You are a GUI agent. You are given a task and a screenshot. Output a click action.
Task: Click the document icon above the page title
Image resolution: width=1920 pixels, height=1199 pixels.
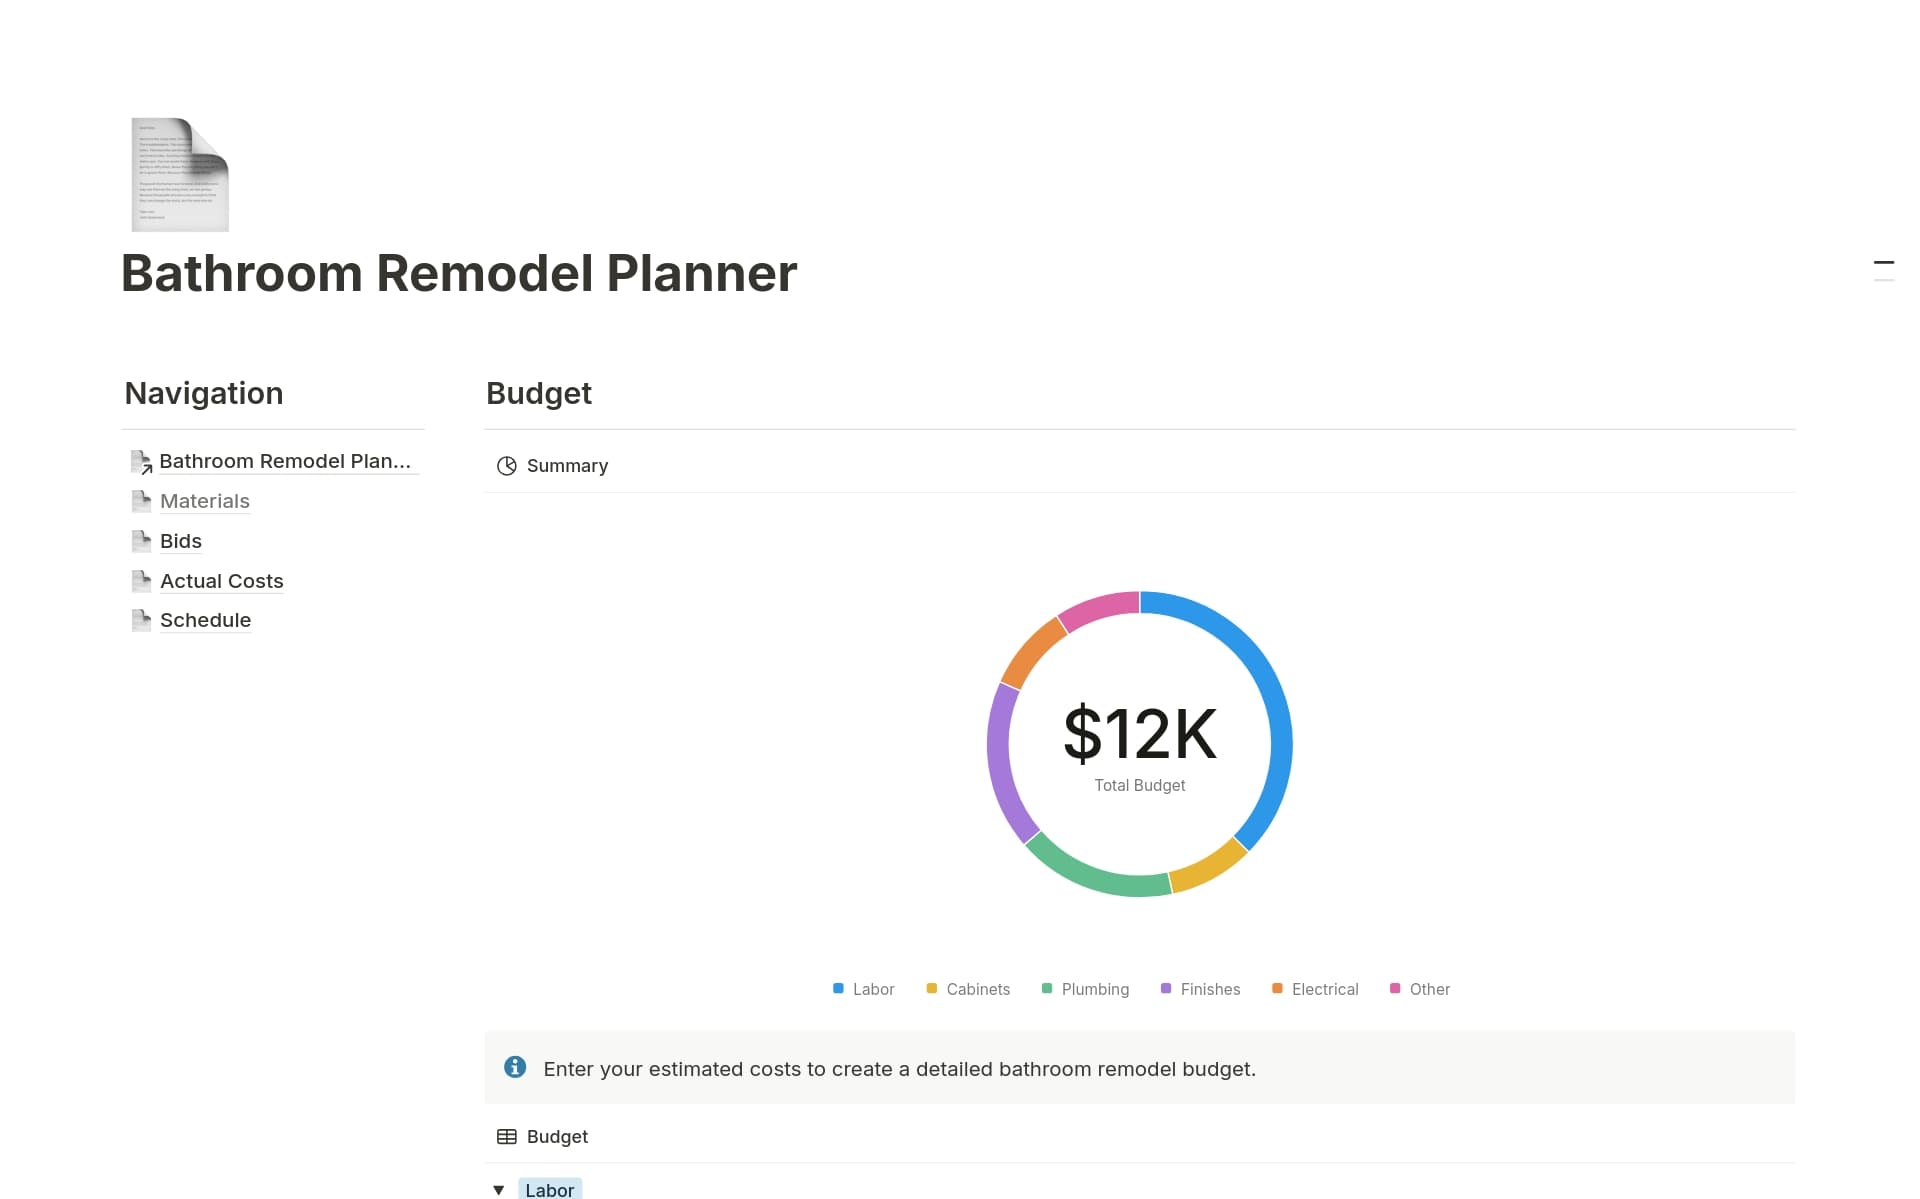pos(180,174)
